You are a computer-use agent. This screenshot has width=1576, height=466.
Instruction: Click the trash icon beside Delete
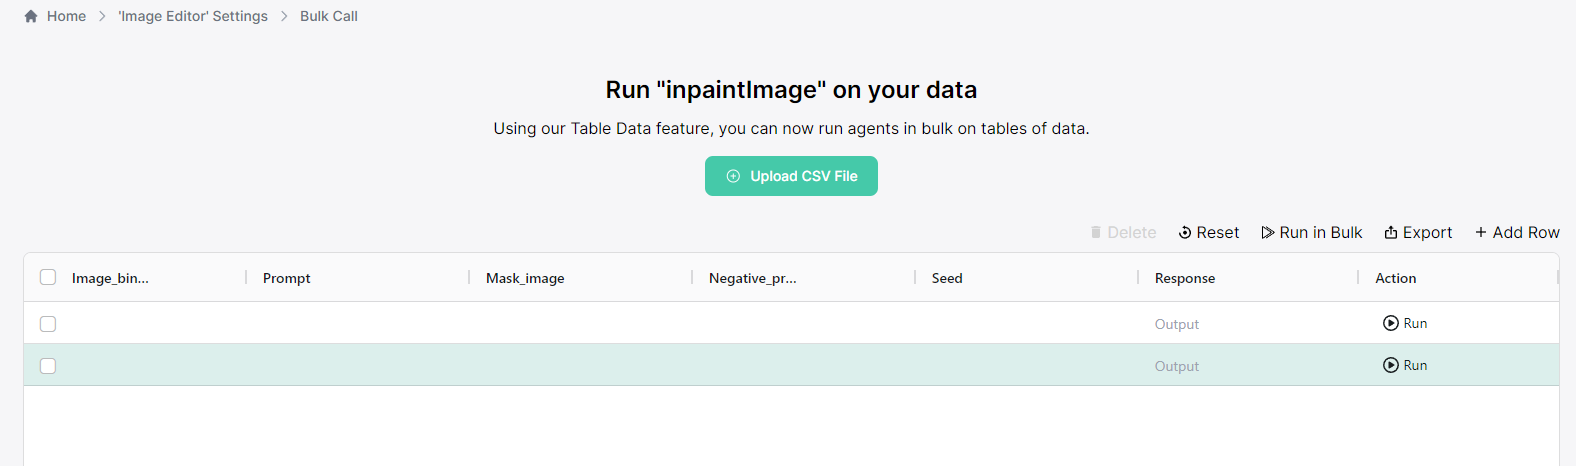point(1096,232)
